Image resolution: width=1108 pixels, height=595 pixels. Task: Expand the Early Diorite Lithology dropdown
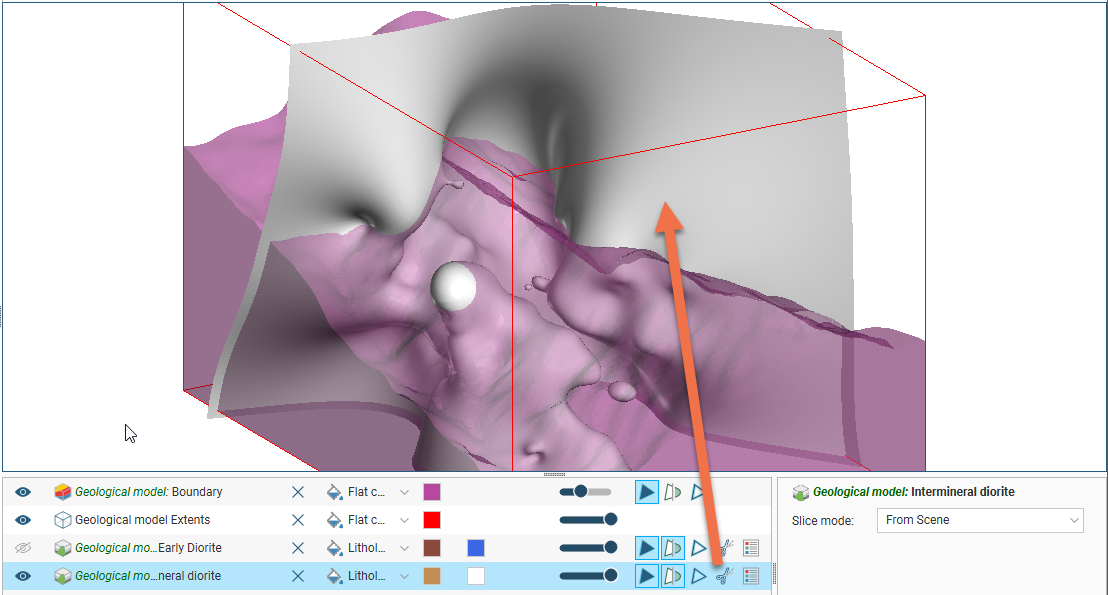pos(404,548)
